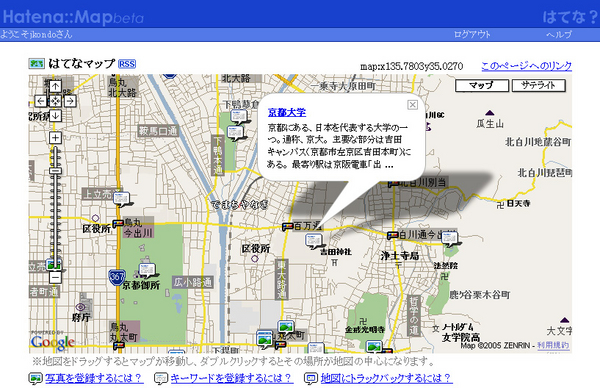Zoom in with the plus button

click(55, 138)
